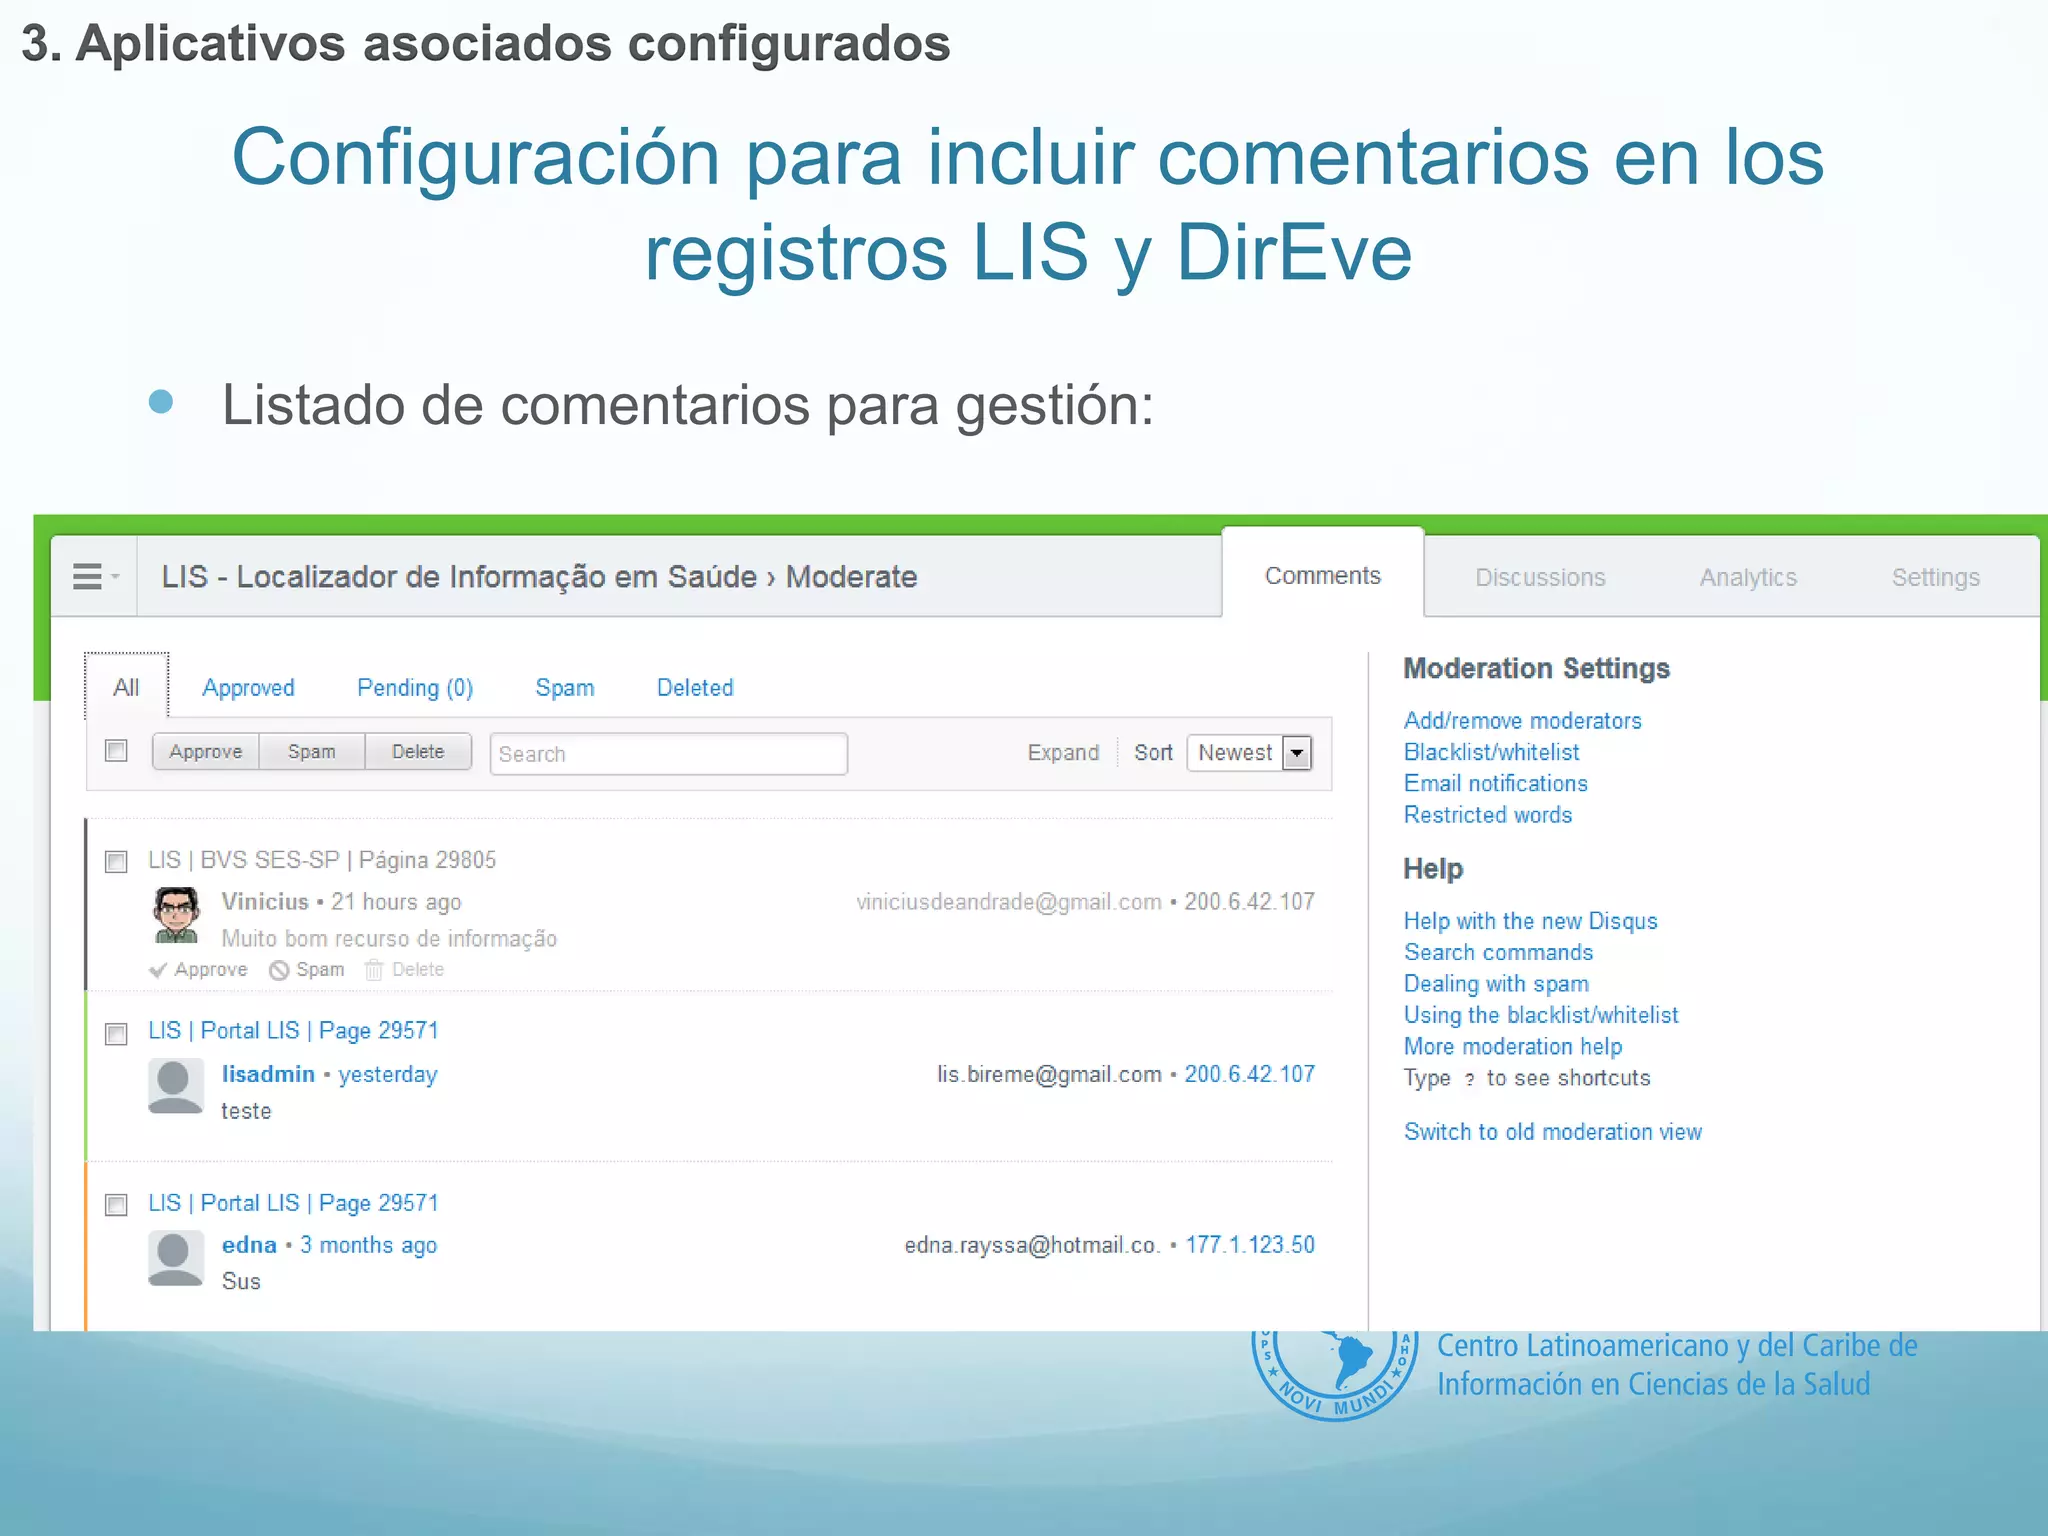Show the Spam comments filter
Image resolution: width=2048 pixels, height=1536 pixels.
[564, 688]
